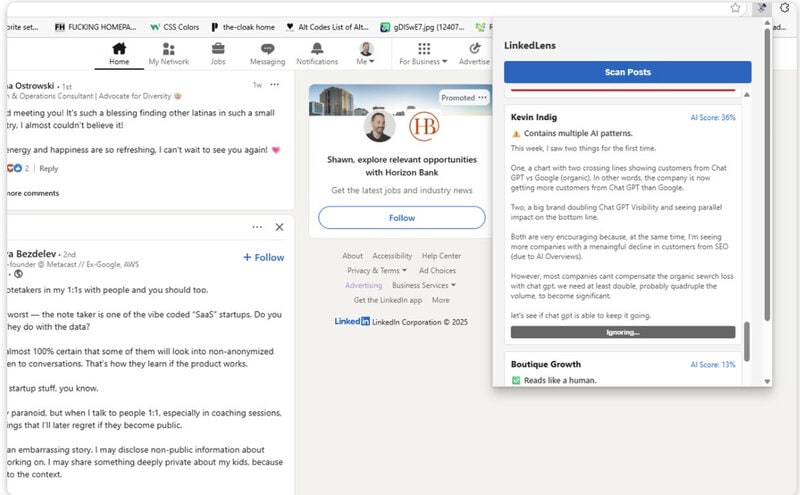Click the LinkedLens popup title
800x495 pixels.
pyautogui.click(x=530, y=45)
